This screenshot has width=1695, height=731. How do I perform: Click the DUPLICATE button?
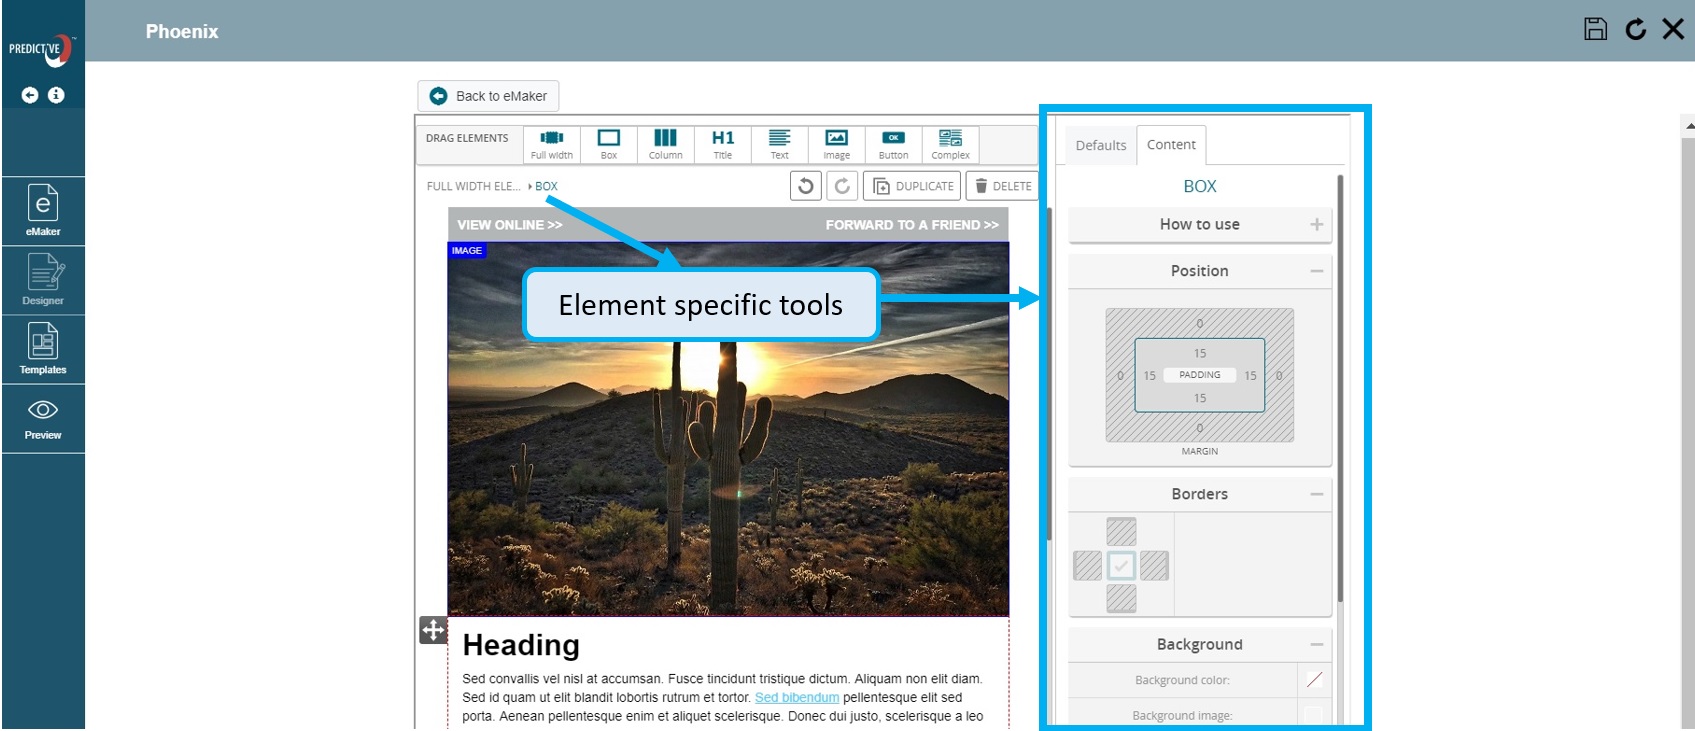913,186
